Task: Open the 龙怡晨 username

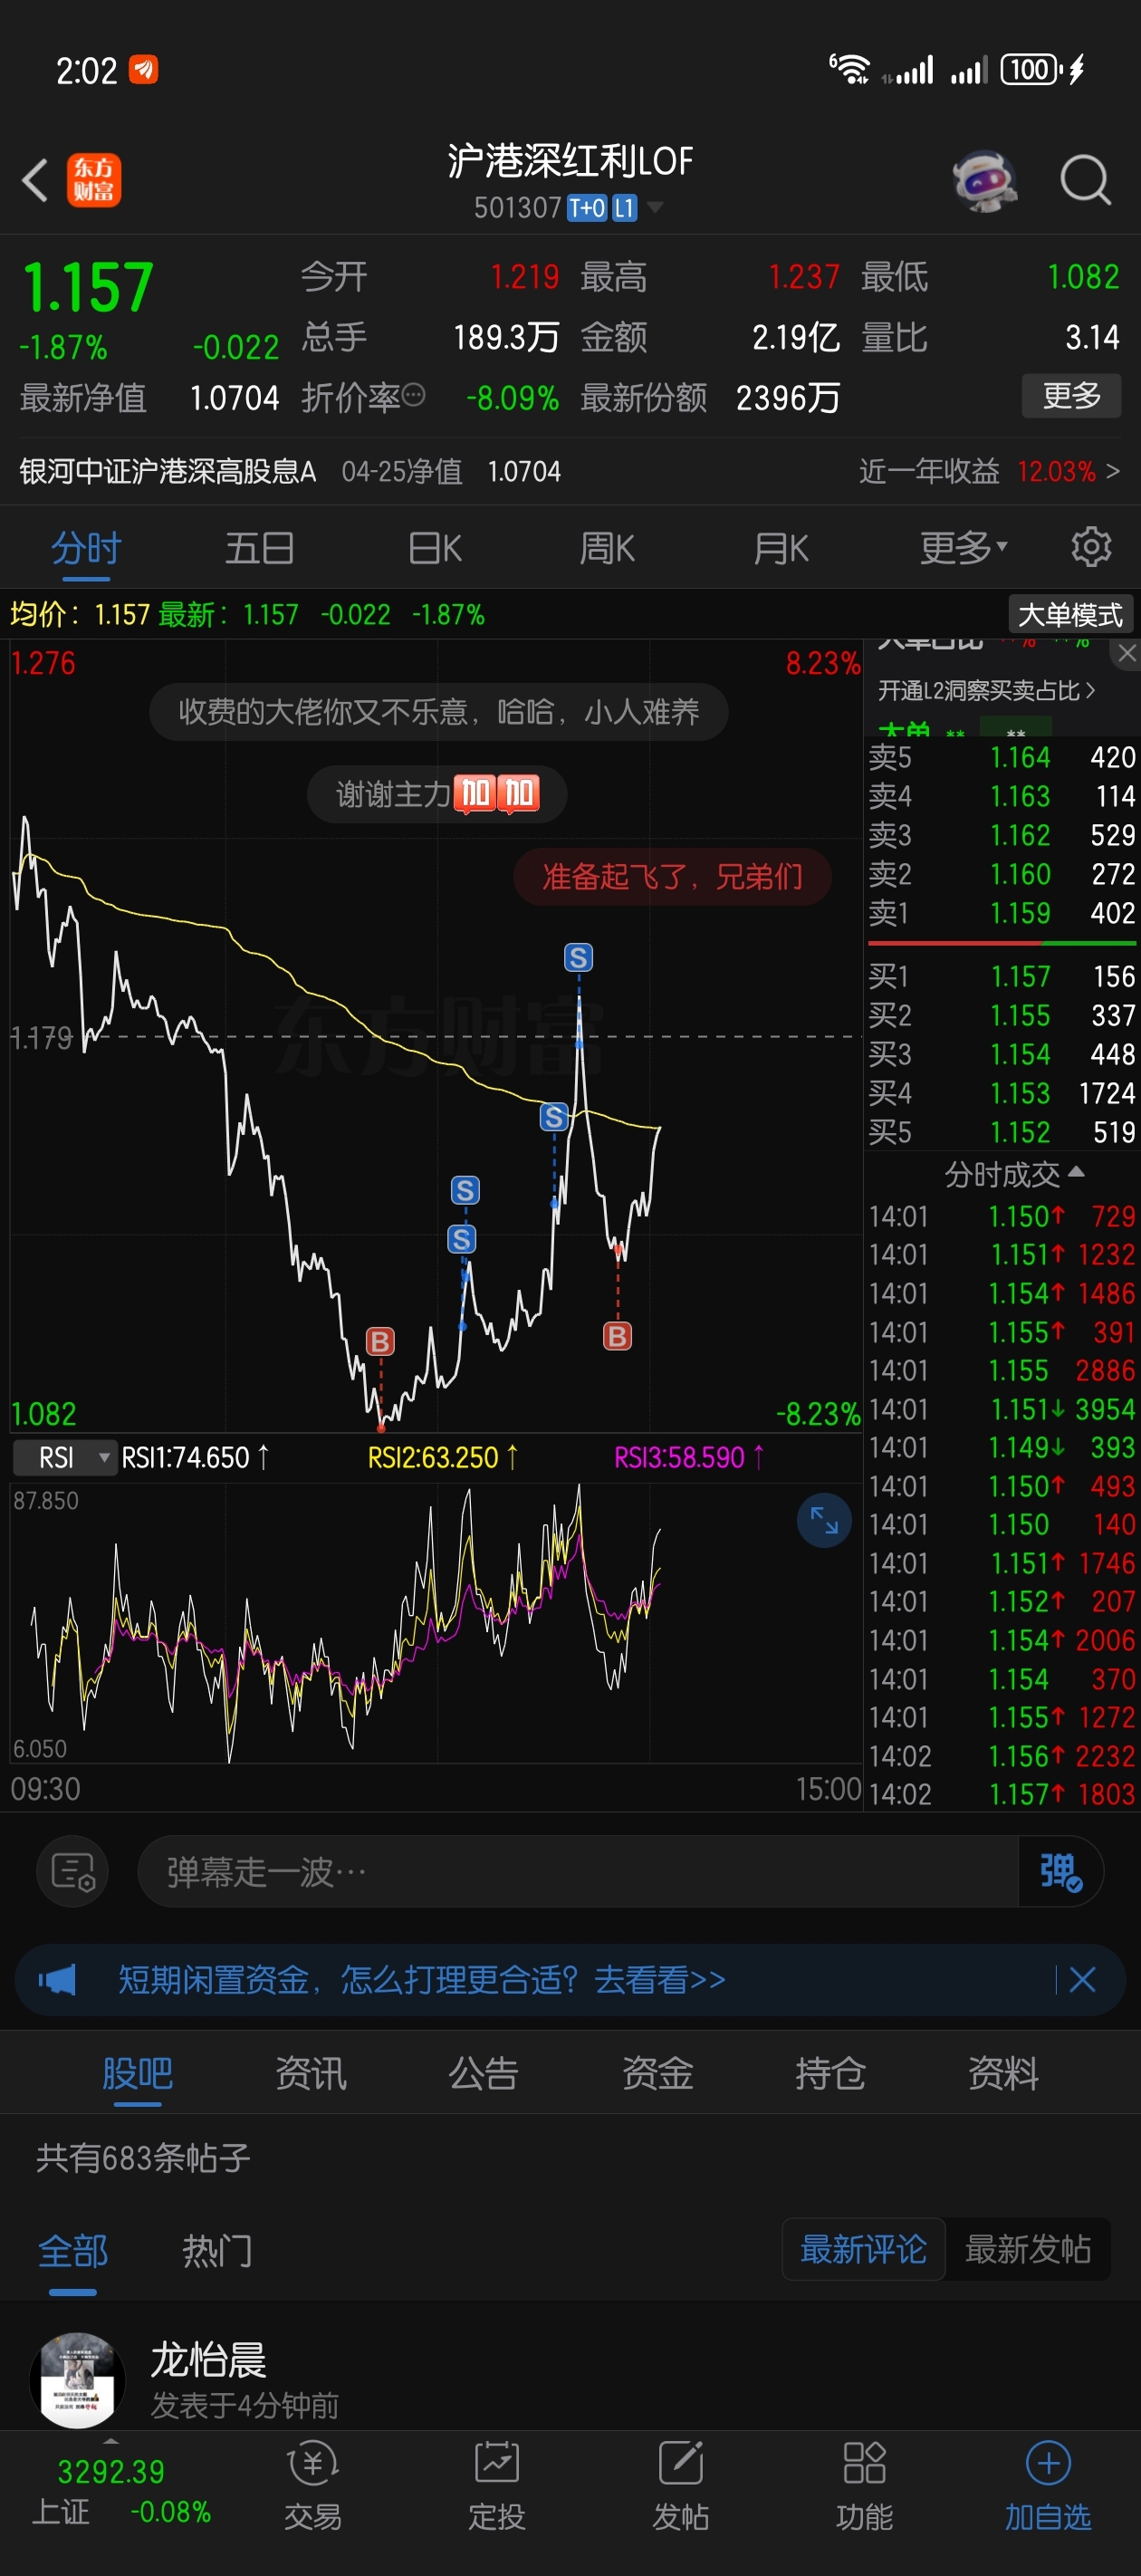Action: [x=208, y=2360]
